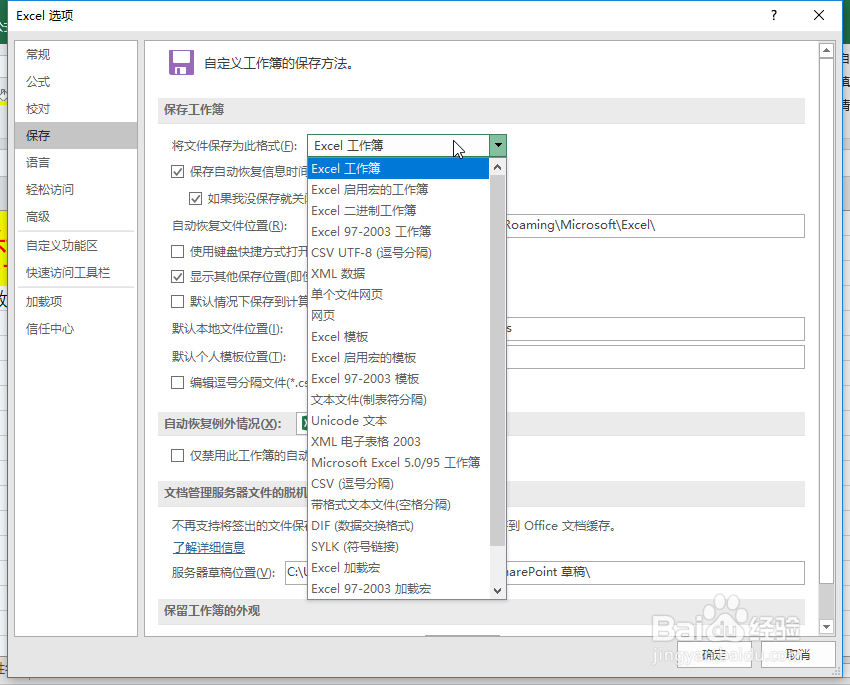Click the dialog scrollbar up arrow

[x=826, y=51]
